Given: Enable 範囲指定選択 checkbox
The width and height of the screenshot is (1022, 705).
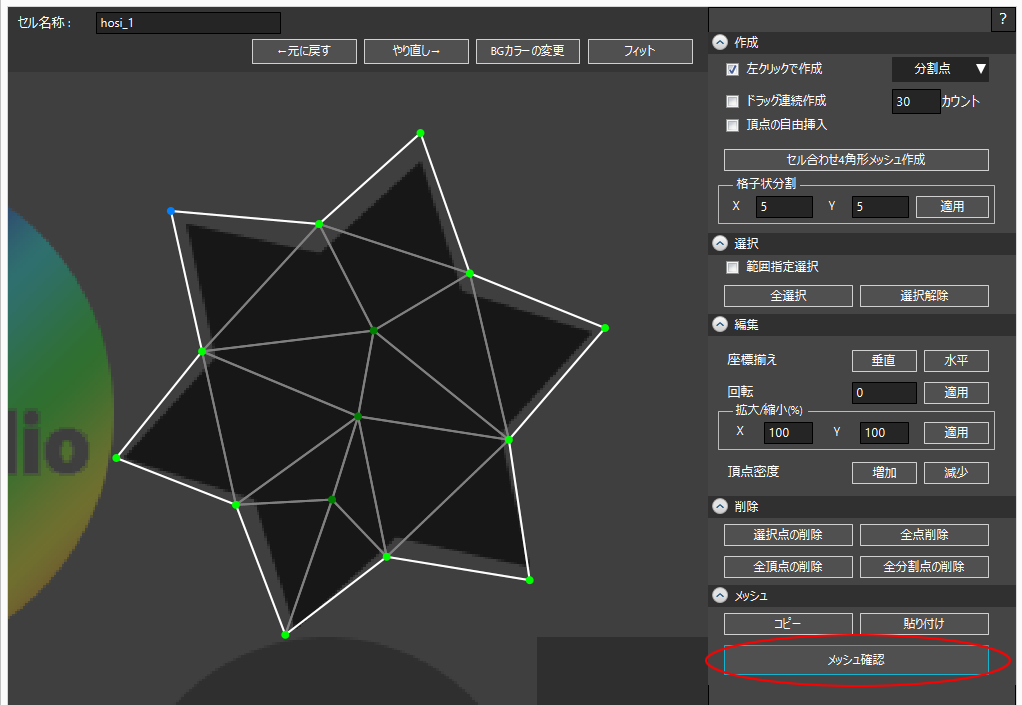Looking at the screenshot, I should pos(733,267).
